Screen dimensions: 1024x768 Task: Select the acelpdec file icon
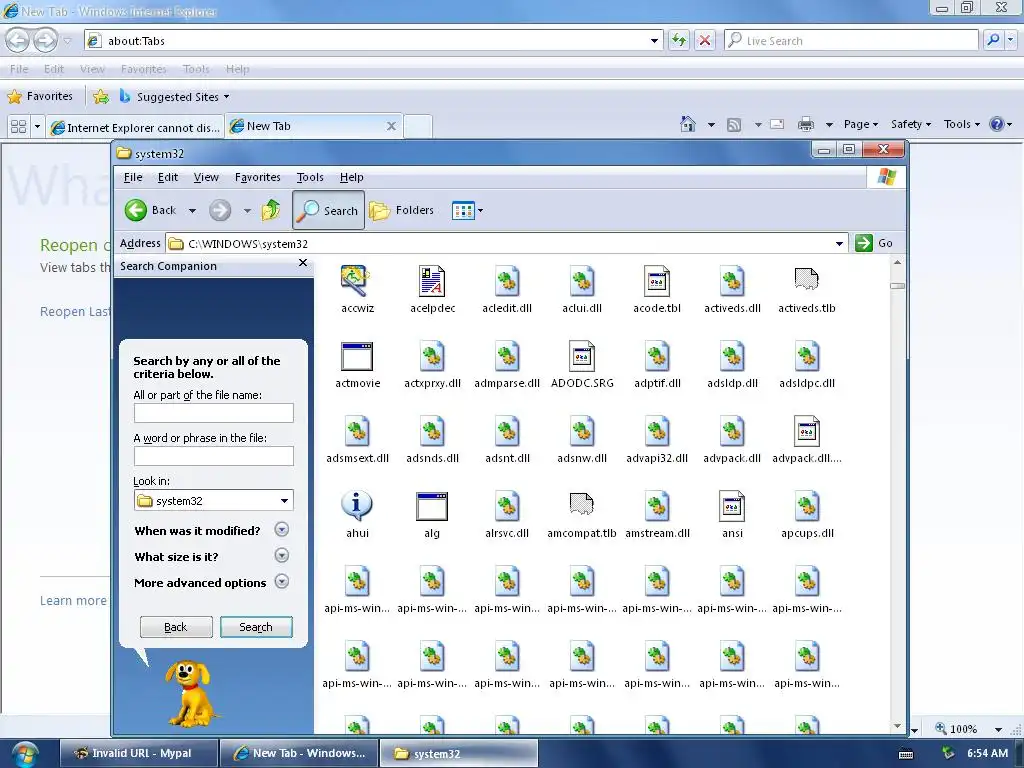[x=432, y=281]
